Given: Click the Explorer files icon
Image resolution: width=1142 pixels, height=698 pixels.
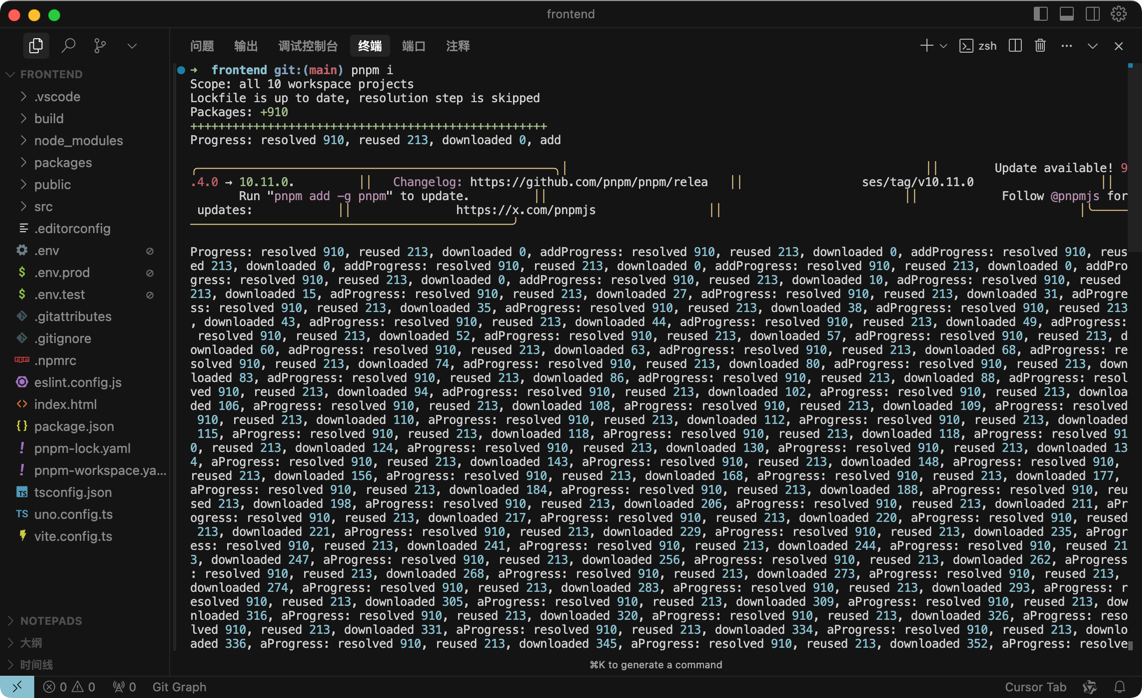Looking at the screenshot, I should tap(36, 46).
